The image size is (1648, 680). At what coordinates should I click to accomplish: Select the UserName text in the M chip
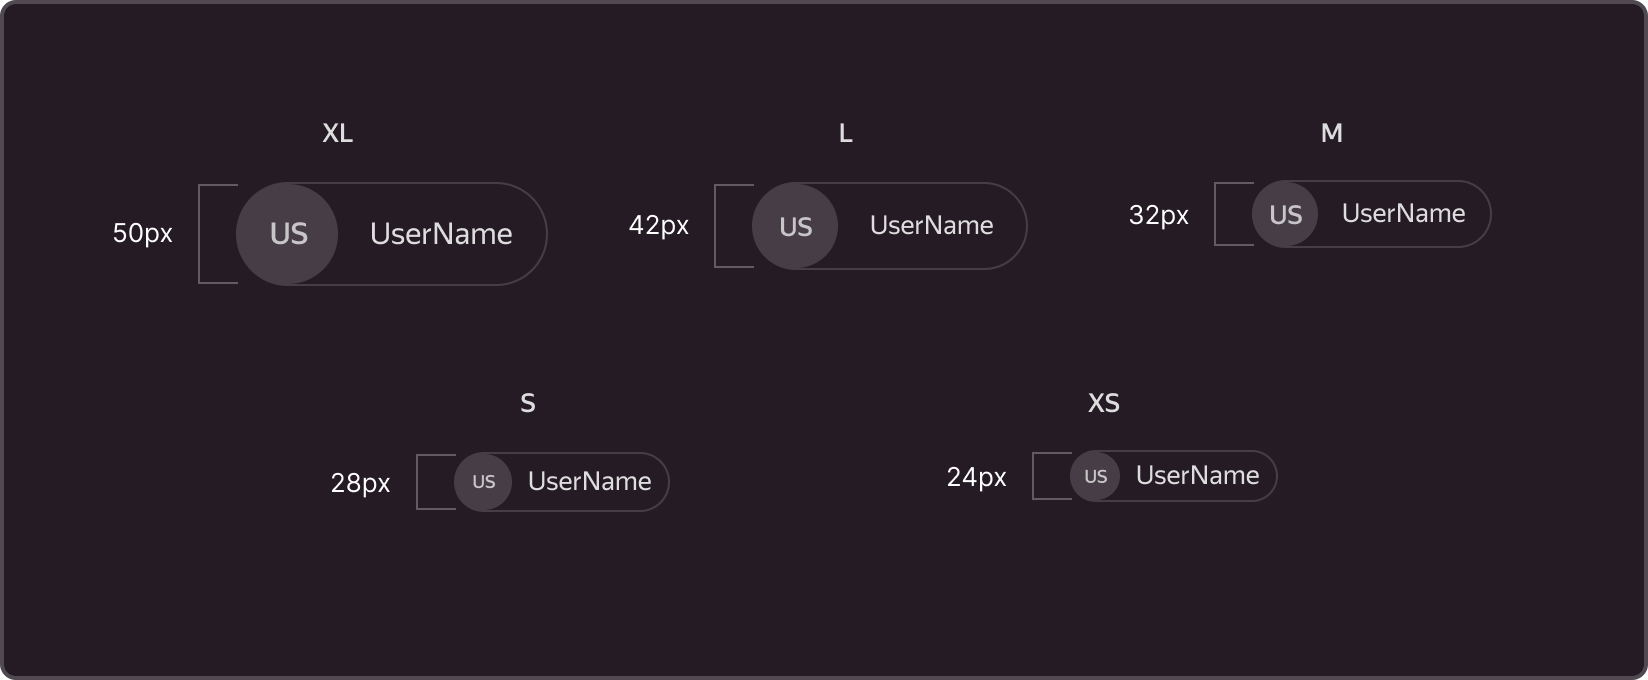(1403, 213)
